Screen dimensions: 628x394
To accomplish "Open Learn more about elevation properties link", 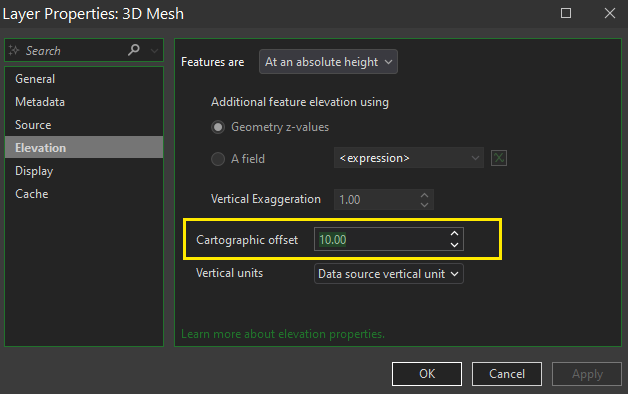I will [283, 334].
